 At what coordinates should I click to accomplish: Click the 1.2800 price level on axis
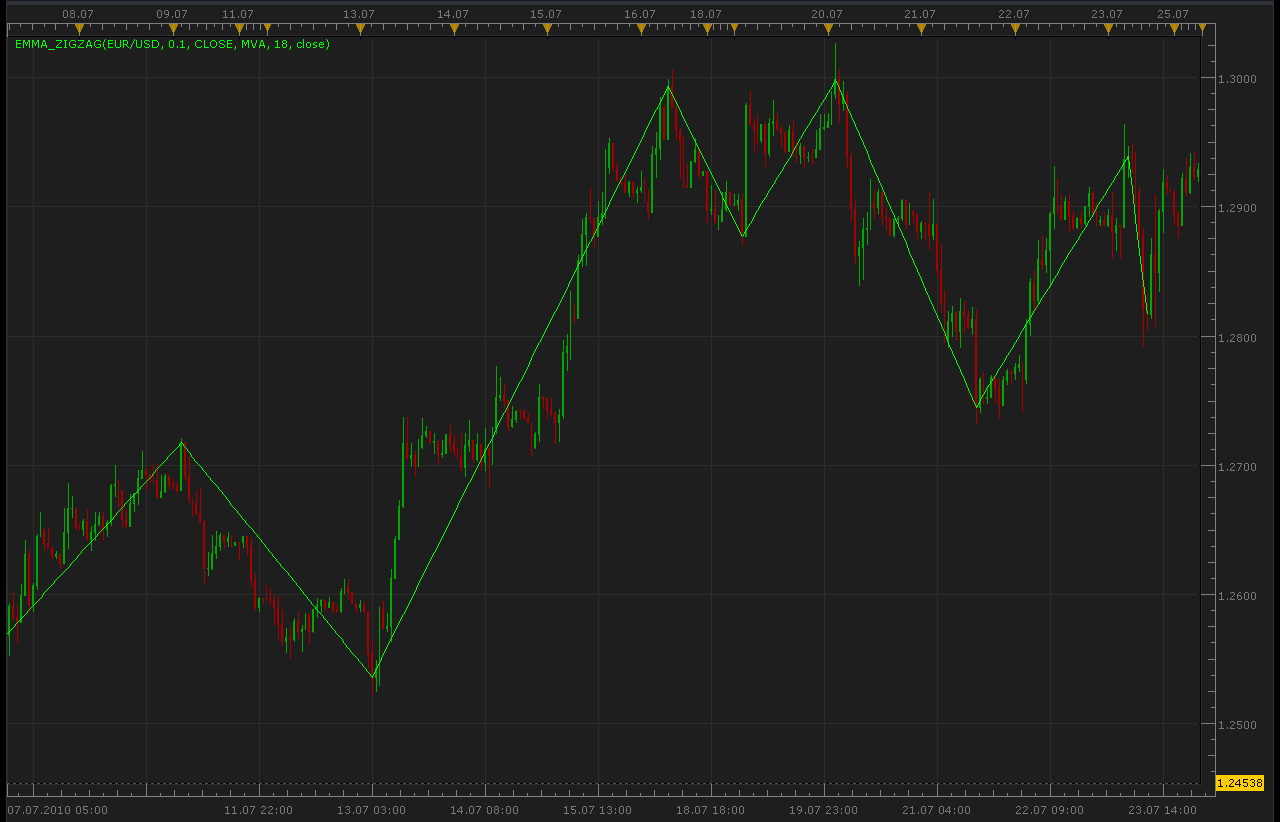point(1237,338)
